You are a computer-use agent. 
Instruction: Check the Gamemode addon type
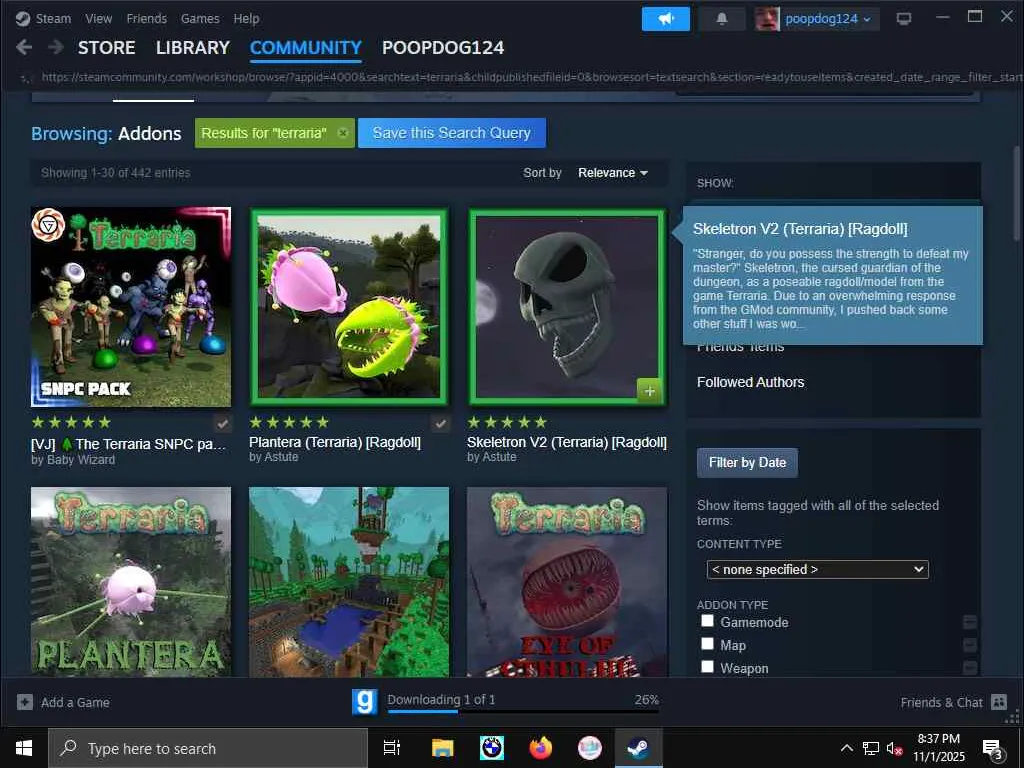(707, 620)
